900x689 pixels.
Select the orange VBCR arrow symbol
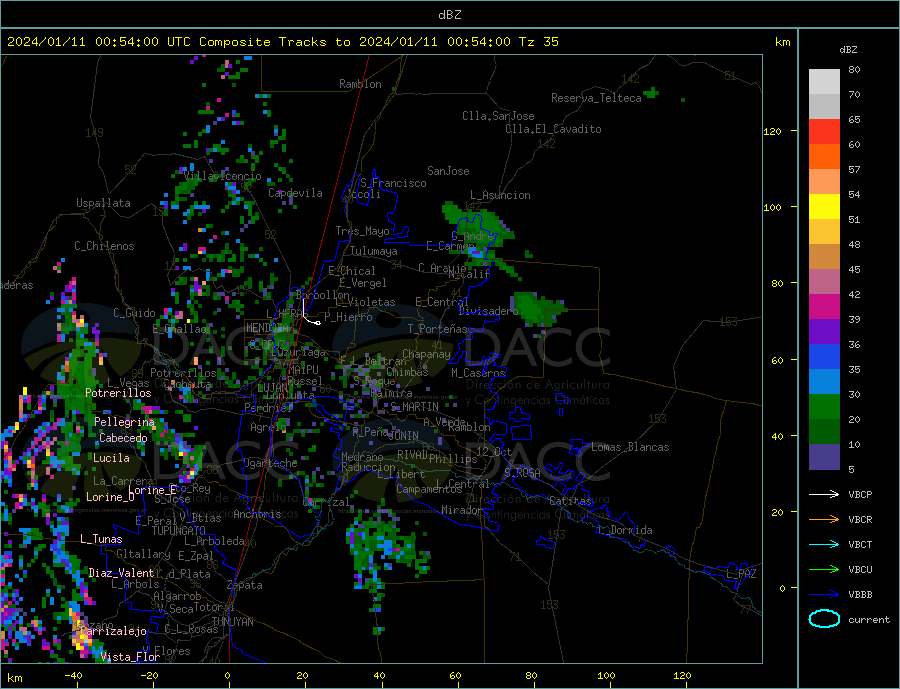(x=824, y=520)
